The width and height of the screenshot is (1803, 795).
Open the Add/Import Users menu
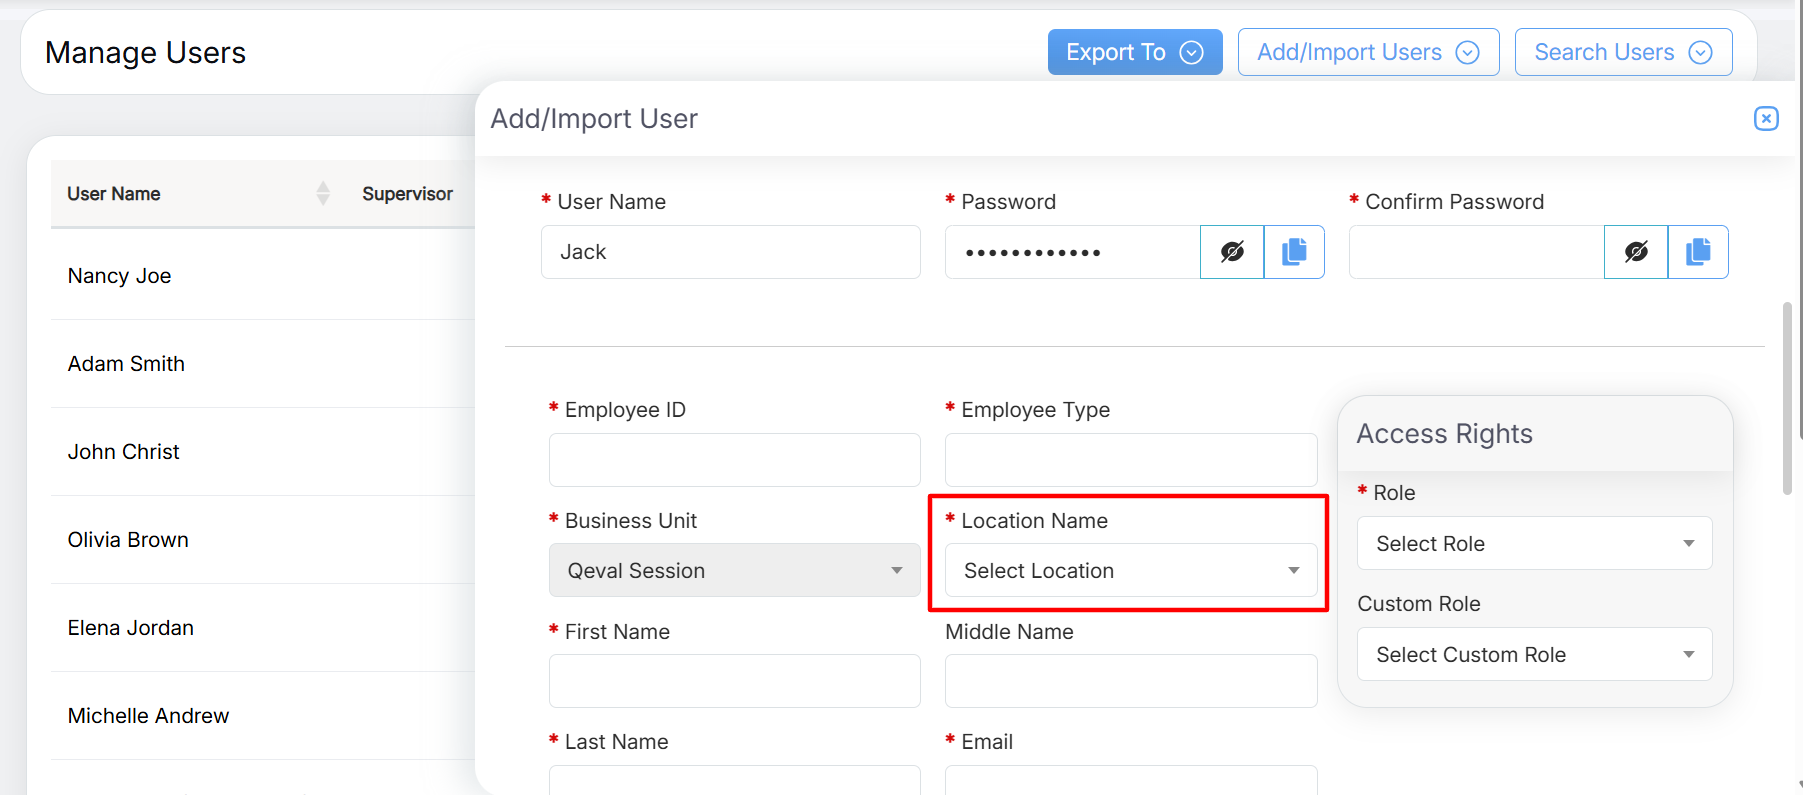[x=1368, y=52]
